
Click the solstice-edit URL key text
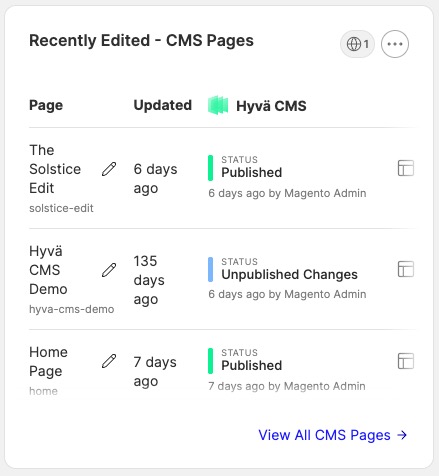point(61,208)
